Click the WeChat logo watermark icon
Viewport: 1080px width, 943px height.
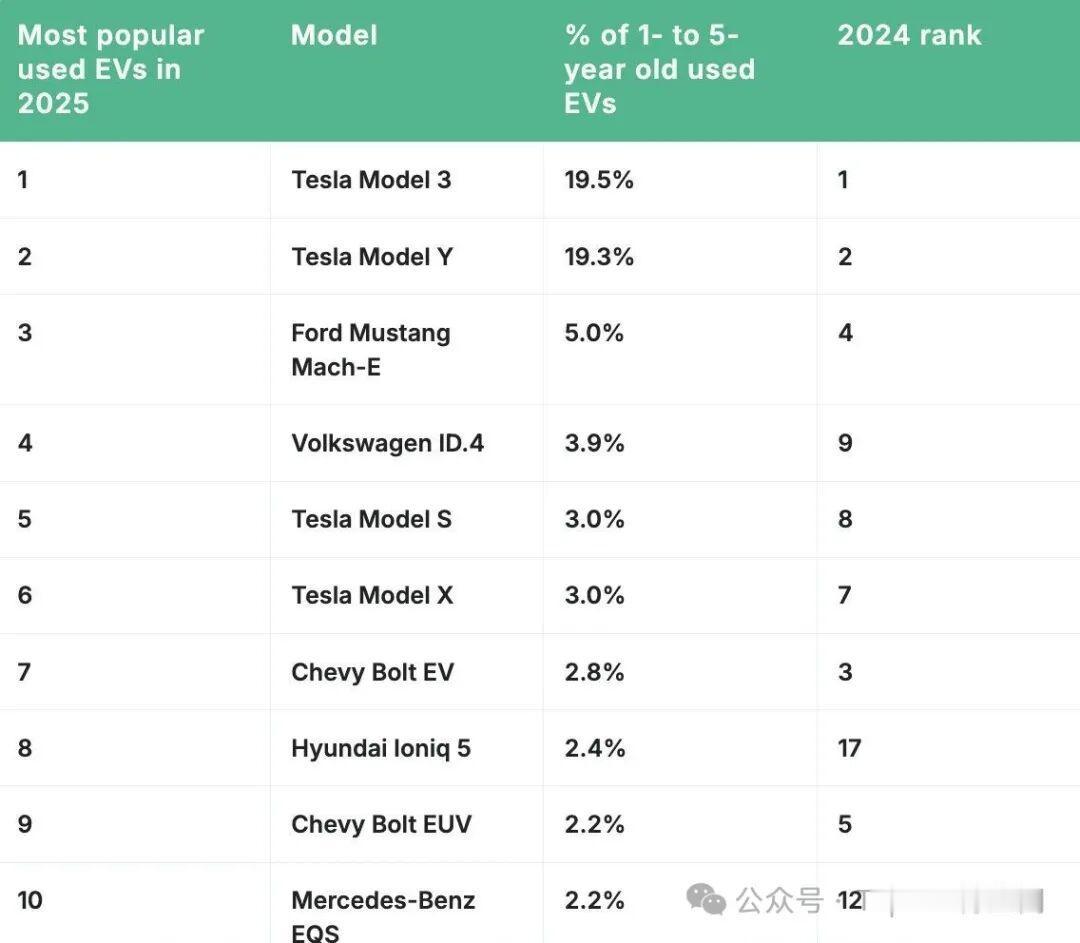pyautogui.click(x=706, y=899)
